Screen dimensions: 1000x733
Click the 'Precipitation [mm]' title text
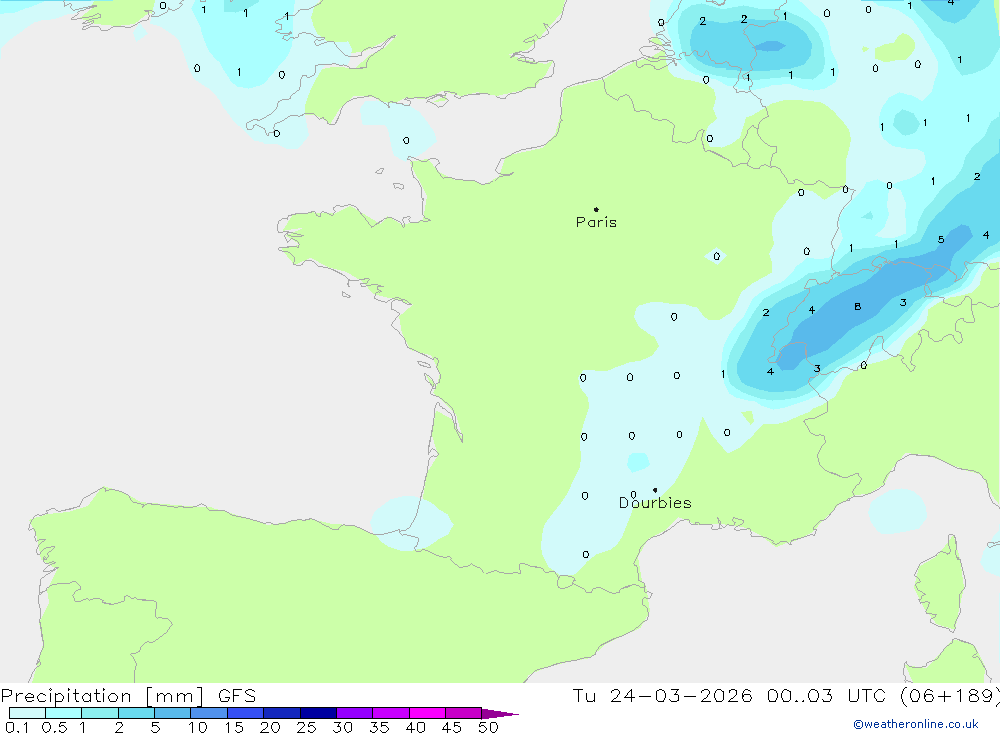[102, 696]
